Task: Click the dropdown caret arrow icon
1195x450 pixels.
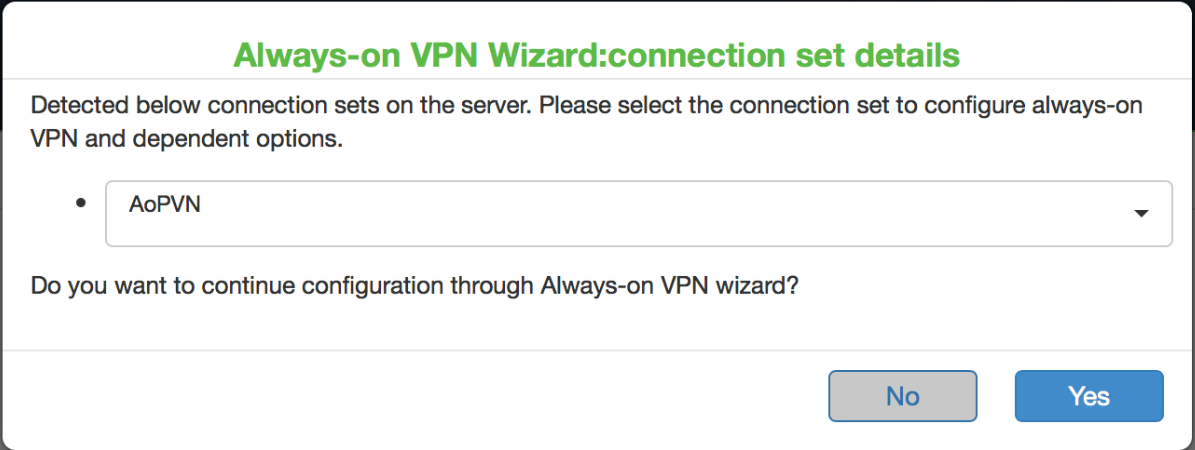Action: pyautogui.click(x=1139, y=214)
